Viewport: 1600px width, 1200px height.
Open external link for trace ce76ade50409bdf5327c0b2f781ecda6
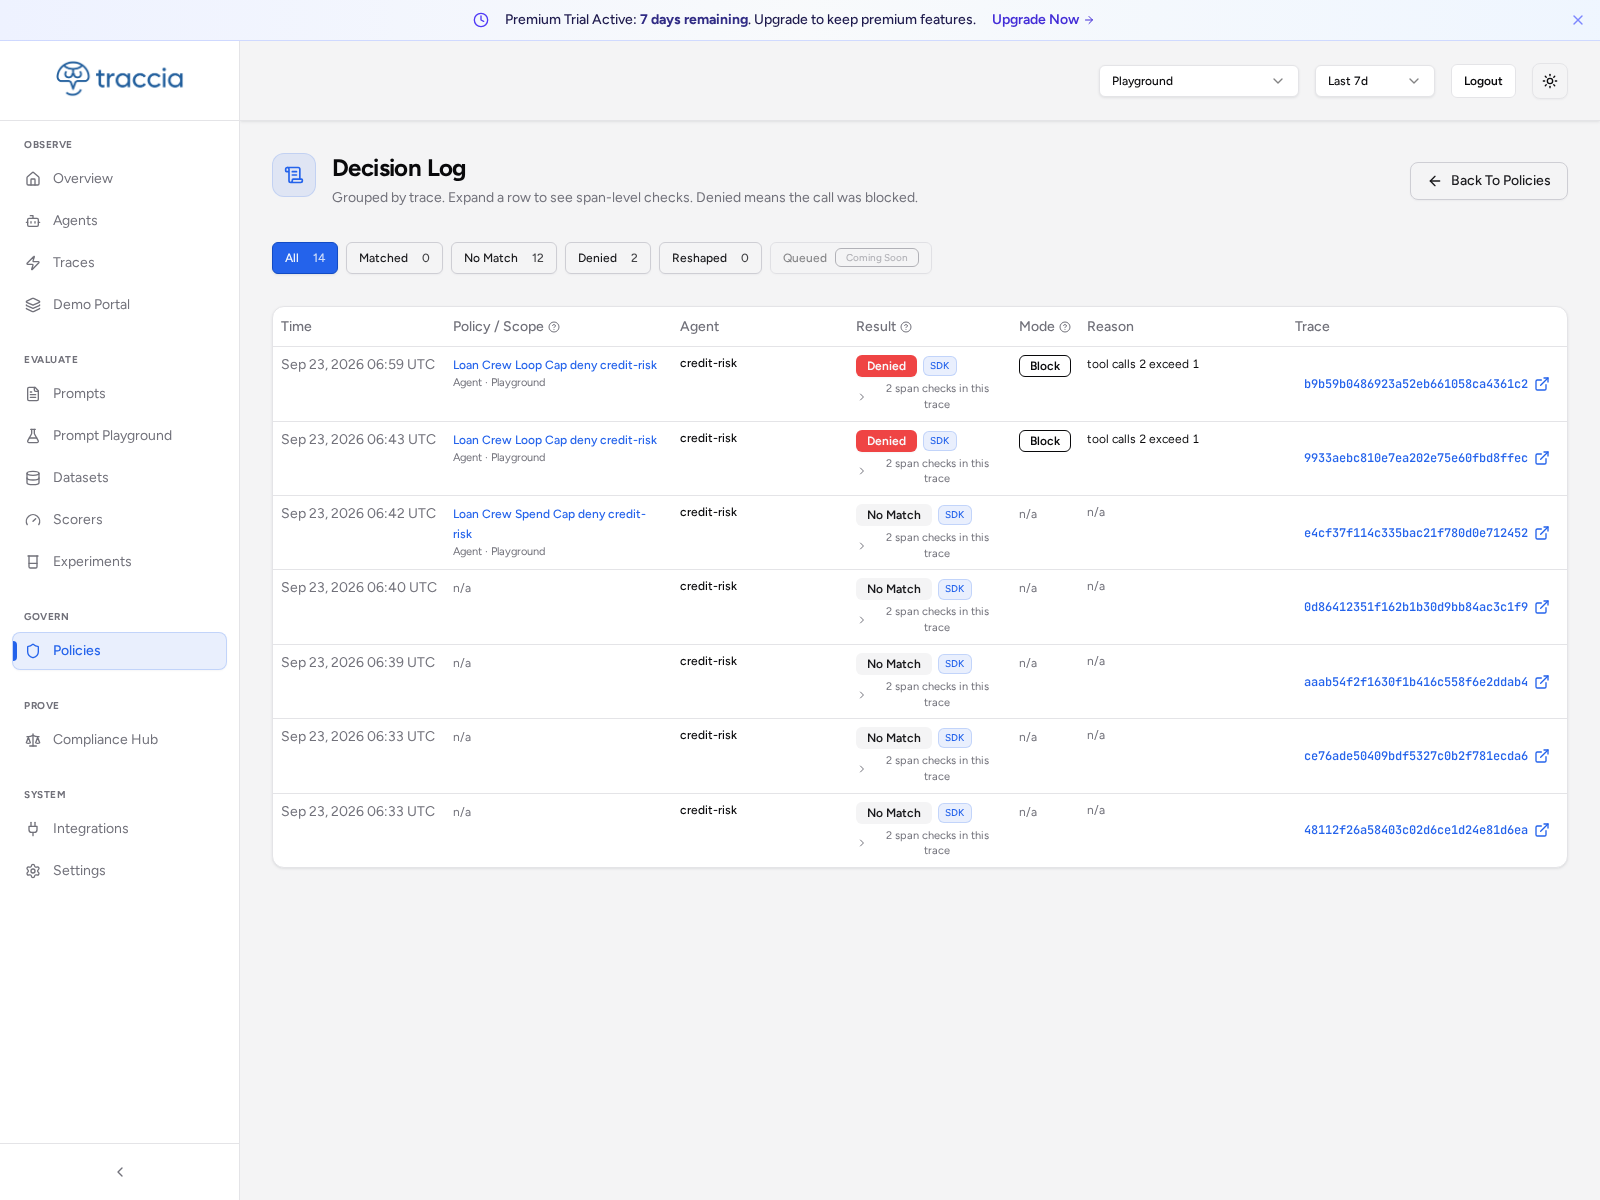pyautogui.click(x=1542, y=756)
